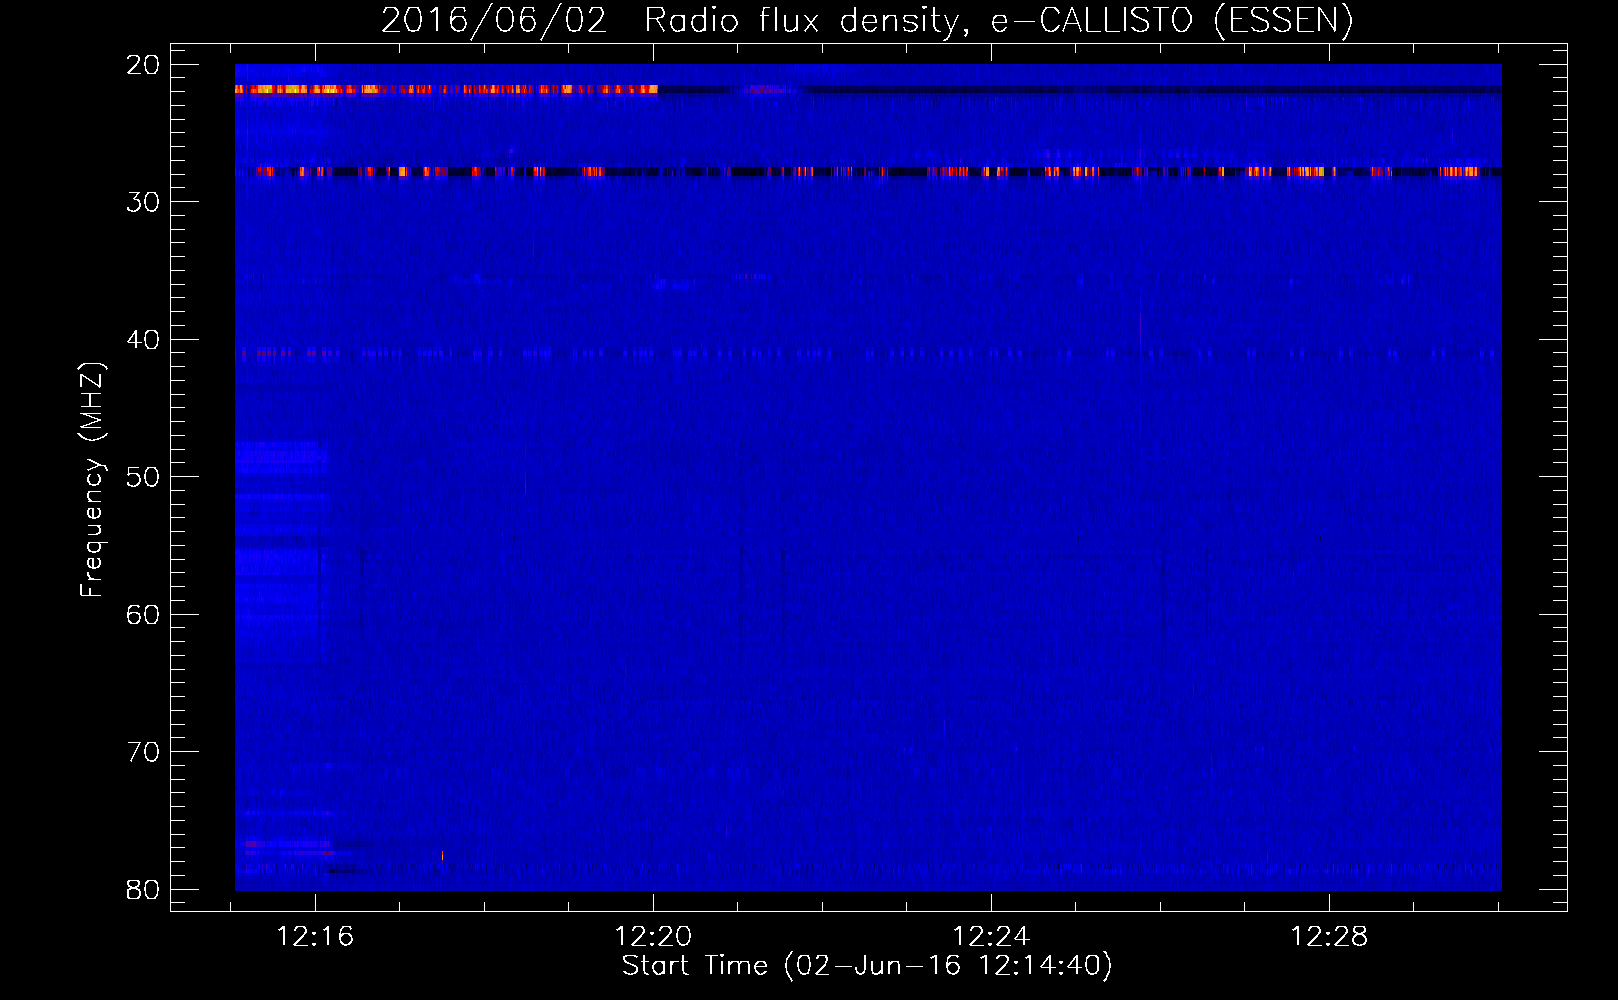The height and width of the screenshot is (1000, 1618).
Task: Click the 20 frequency tick label
Action: 143,65
